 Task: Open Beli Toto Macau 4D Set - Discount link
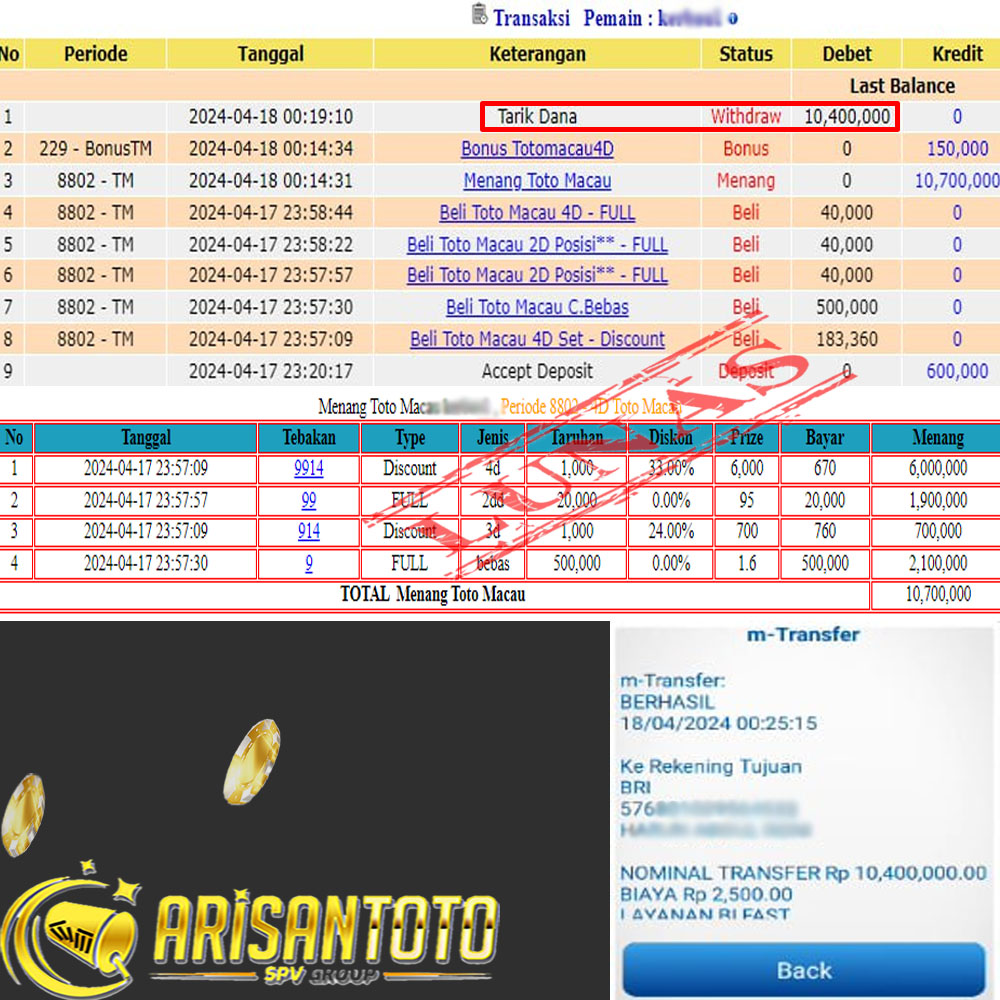(x=537, y=339)
